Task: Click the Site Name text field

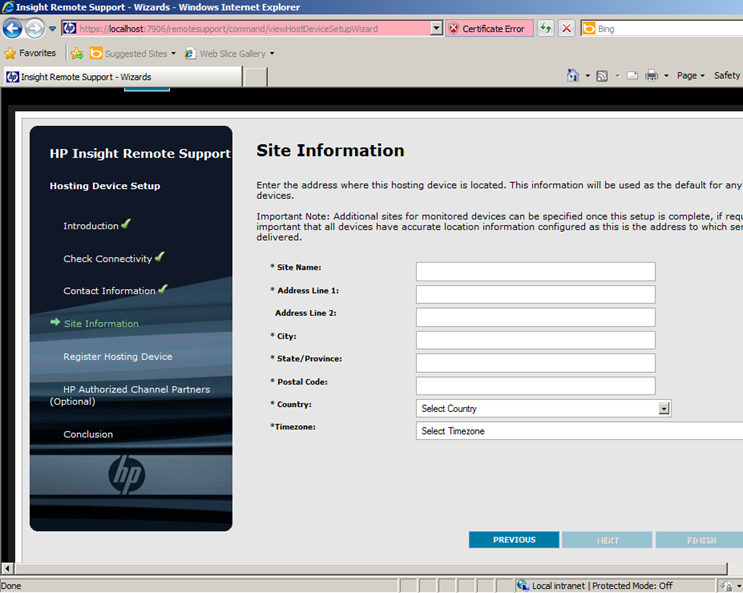Action: pyautogui.click(x=535, y=272)
